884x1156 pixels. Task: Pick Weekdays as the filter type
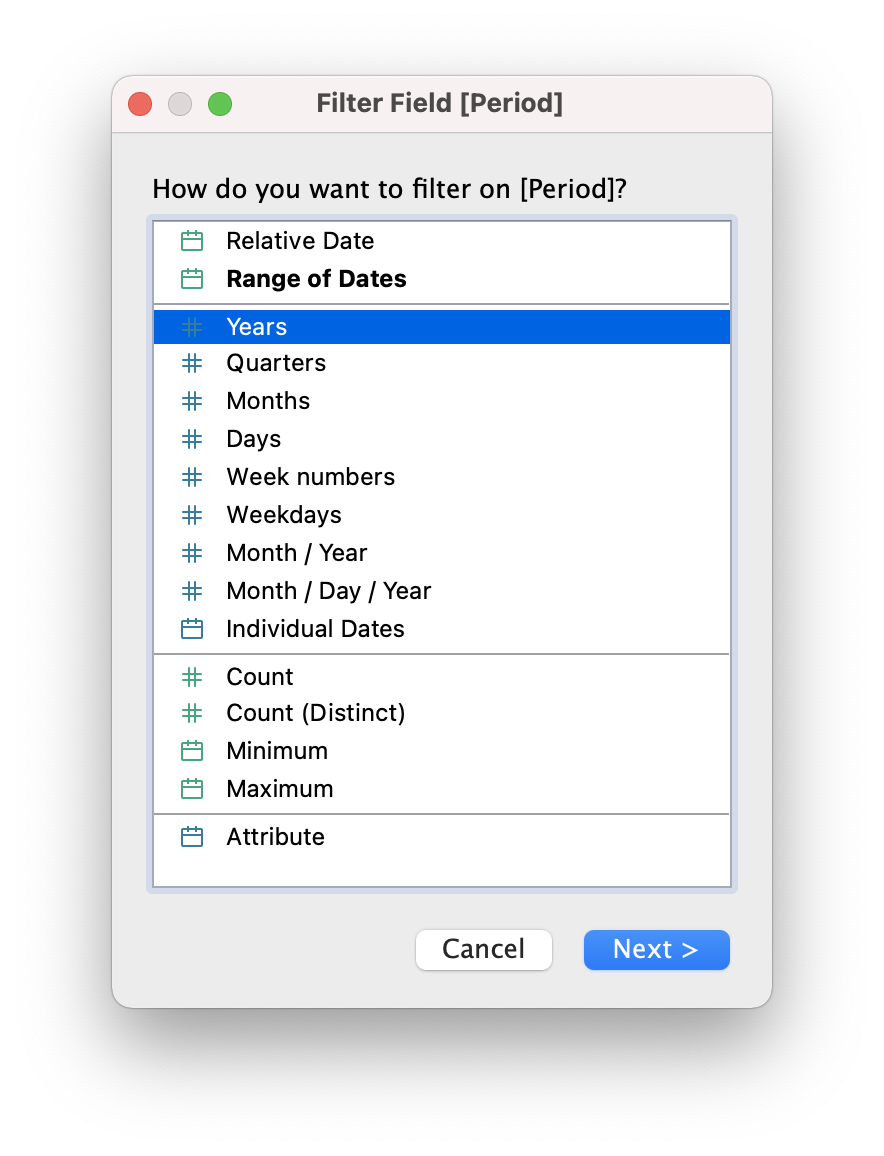pyautogui.click(x=284, y=515)
